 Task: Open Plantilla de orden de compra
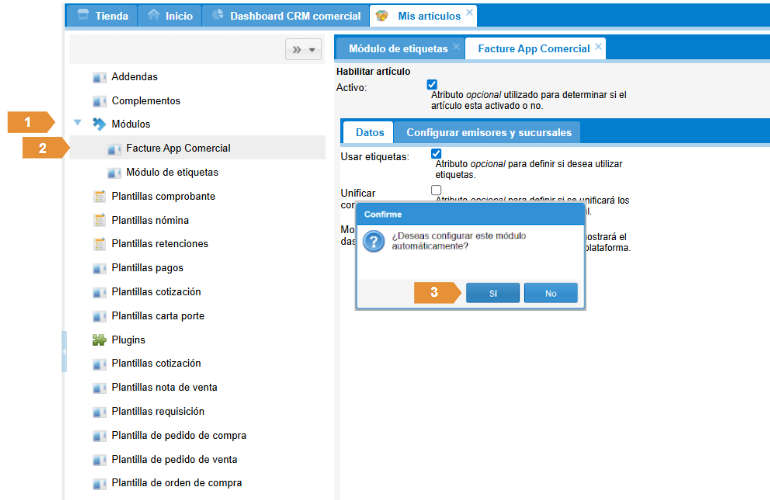coord(177,483)
